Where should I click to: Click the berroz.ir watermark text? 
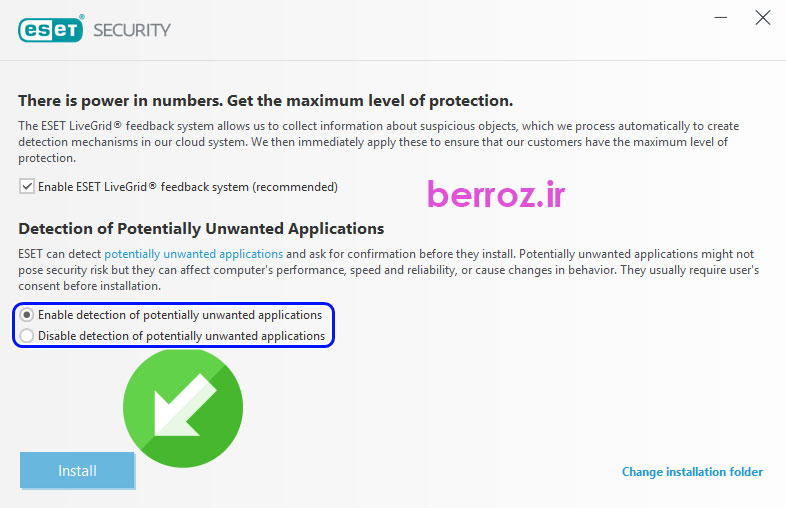[x=496, y=194]
